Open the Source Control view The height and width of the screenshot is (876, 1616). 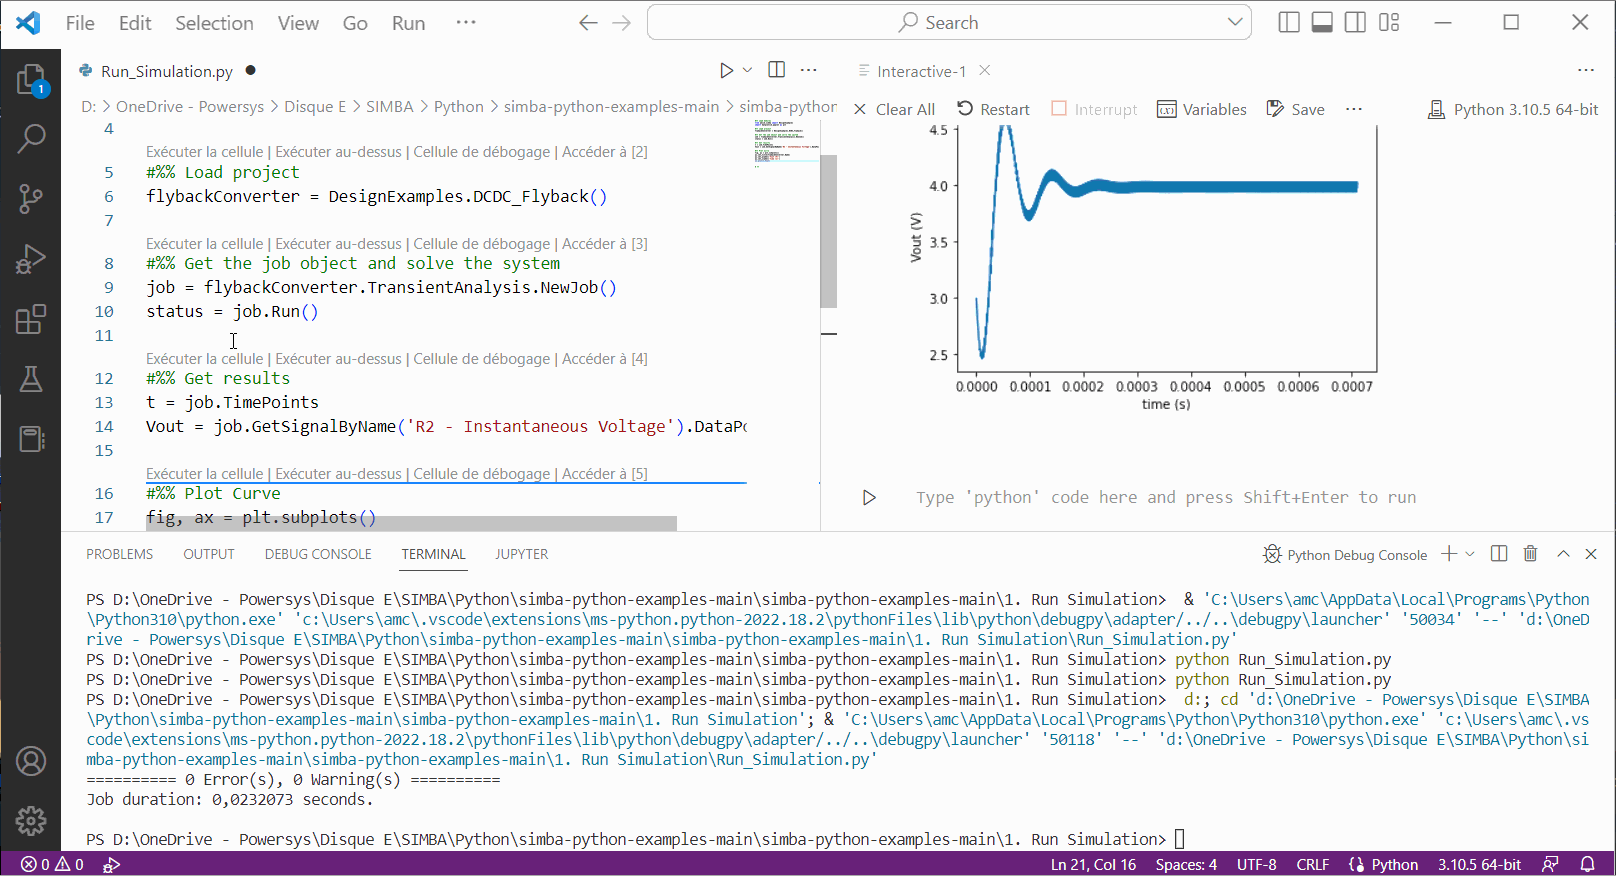coord(31,199)
